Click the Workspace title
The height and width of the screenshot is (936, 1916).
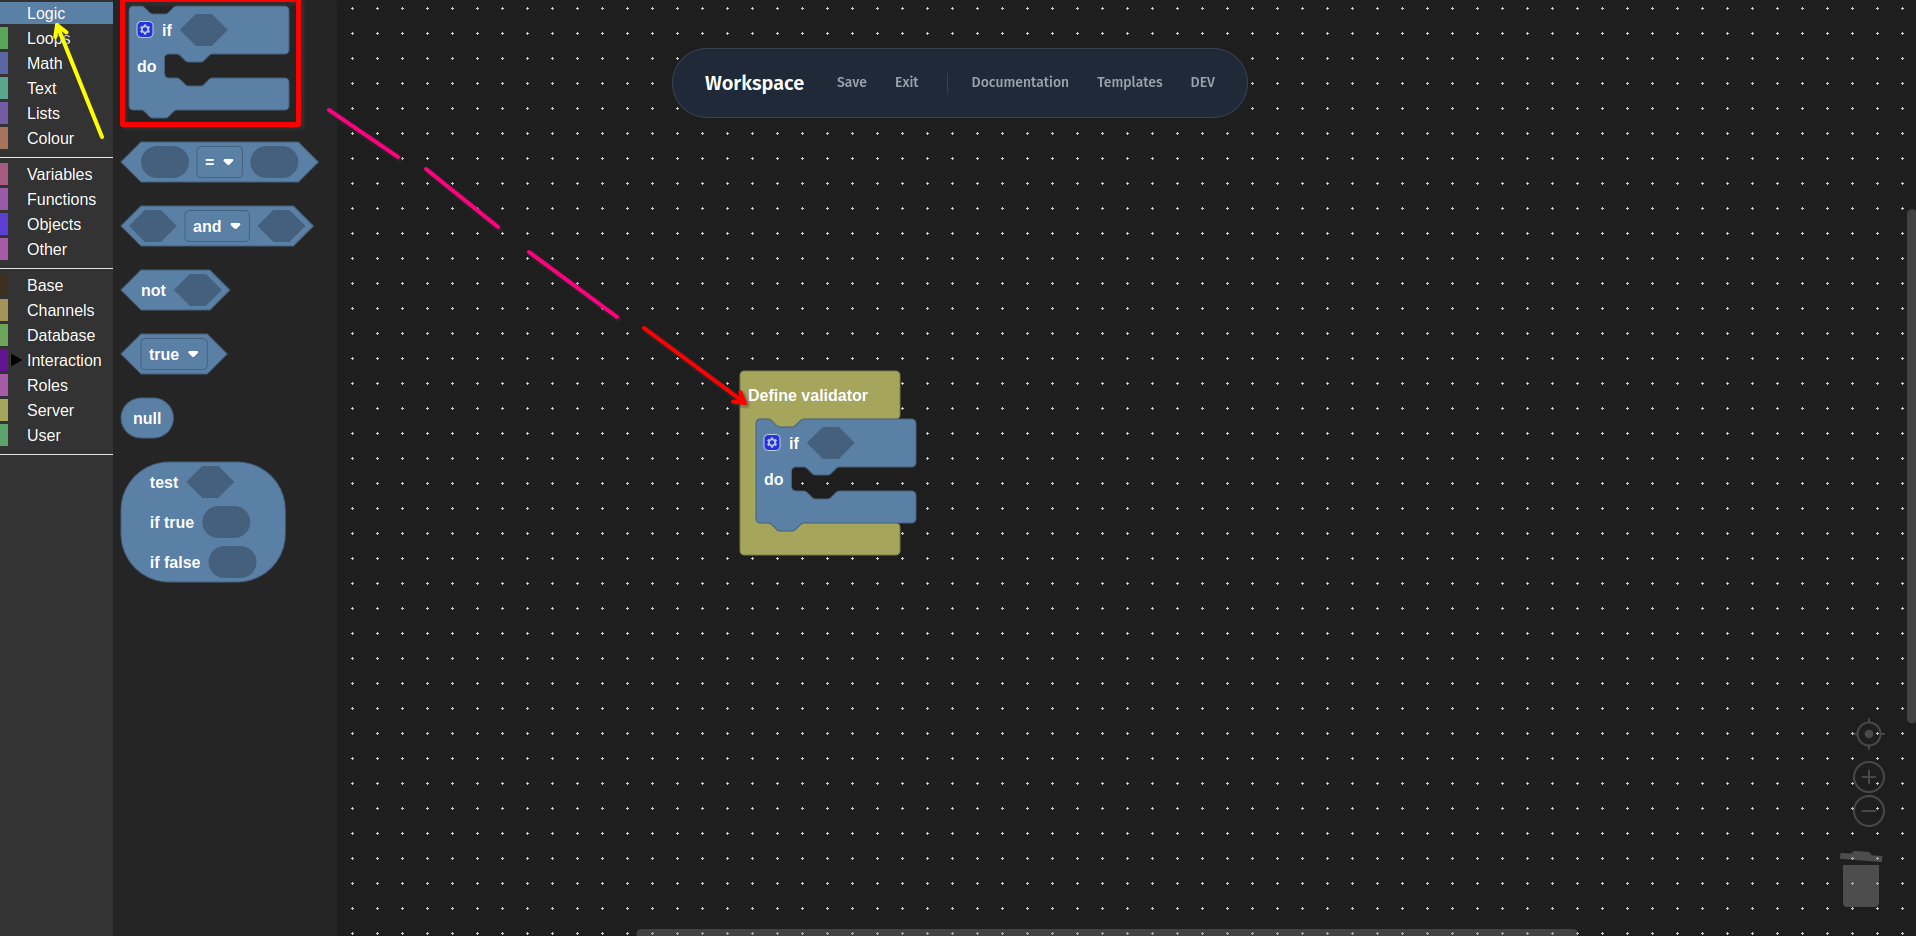click(754, 83)
